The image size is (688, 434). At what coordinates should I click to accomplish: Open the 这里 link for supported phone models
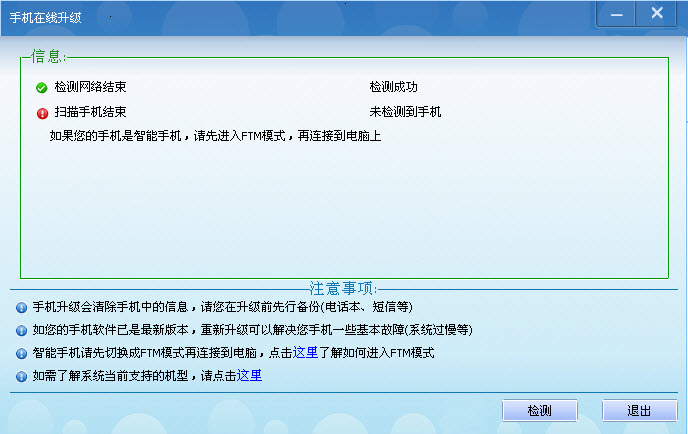pos(249,376)
